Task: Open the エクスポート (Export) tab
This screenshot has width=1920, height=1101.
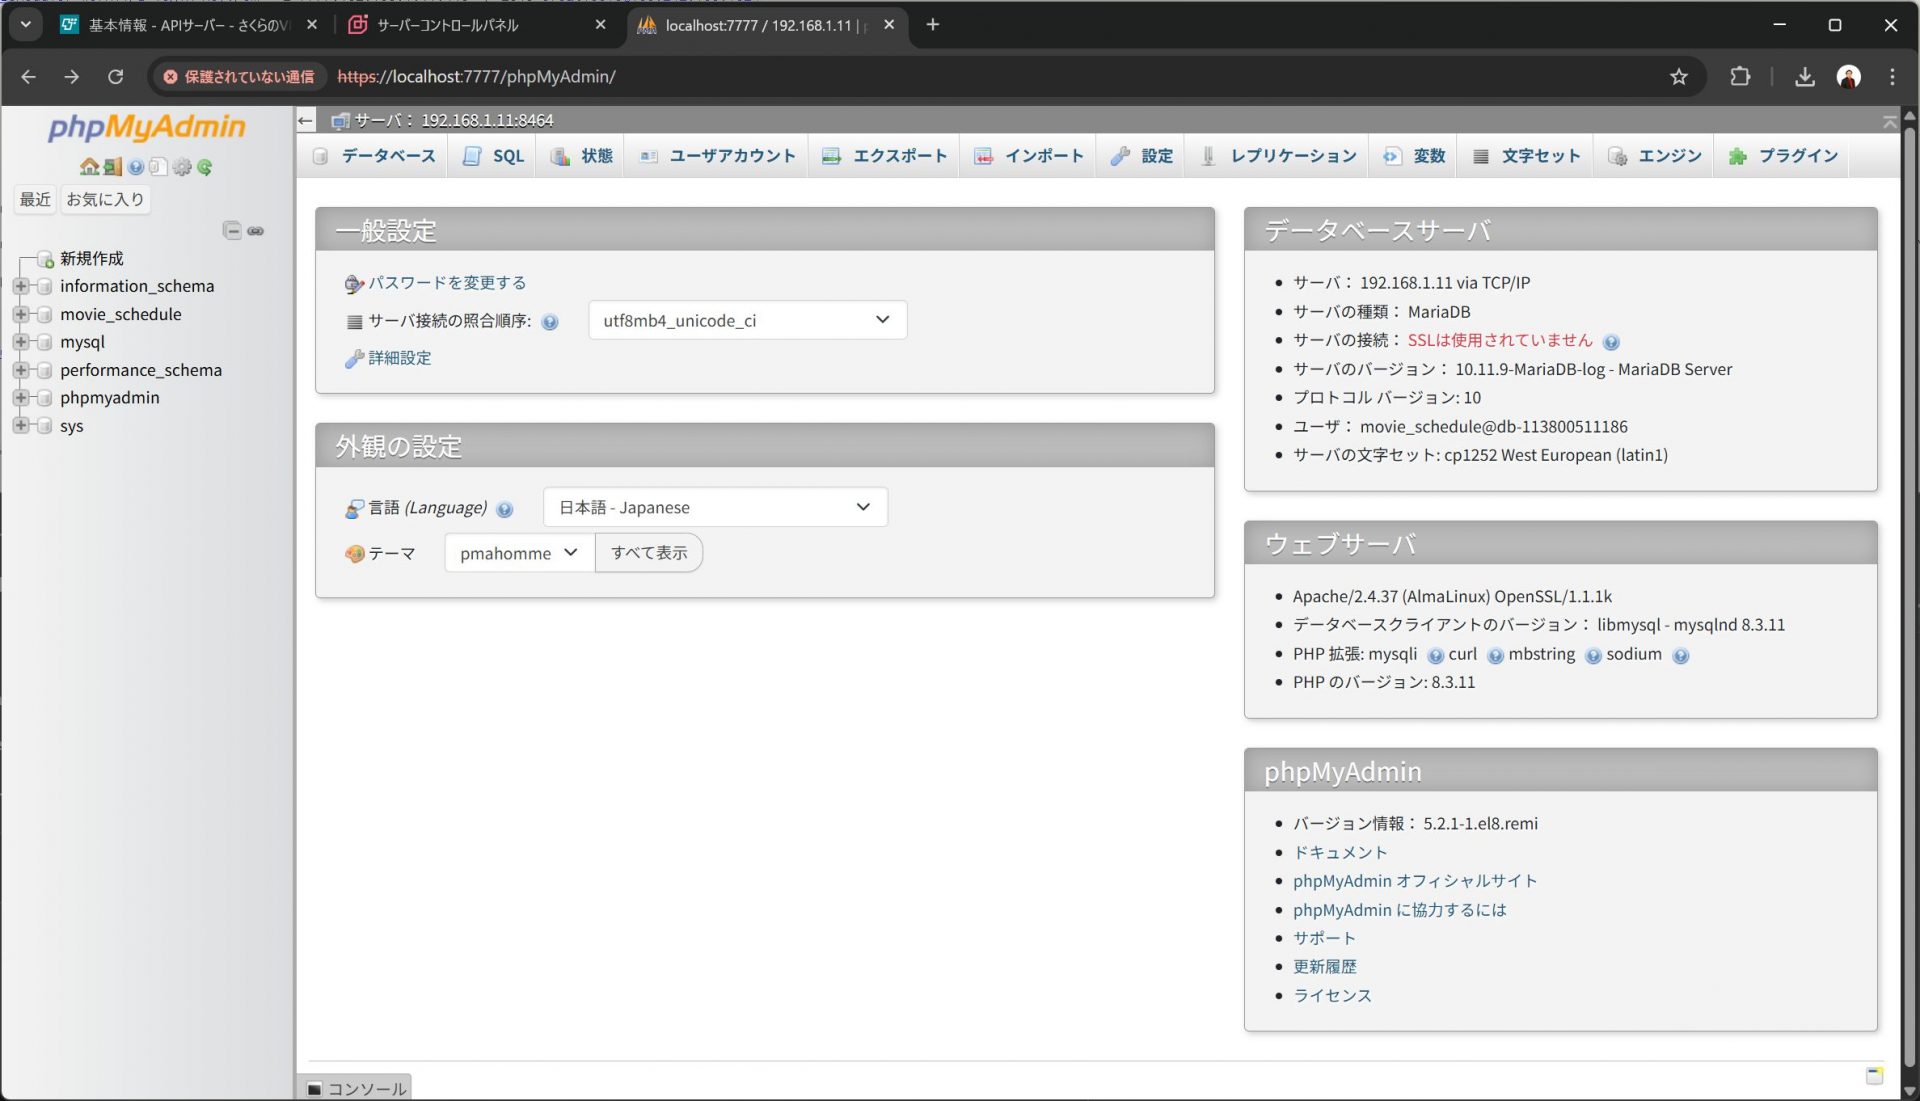Action: tap(885, 156)
